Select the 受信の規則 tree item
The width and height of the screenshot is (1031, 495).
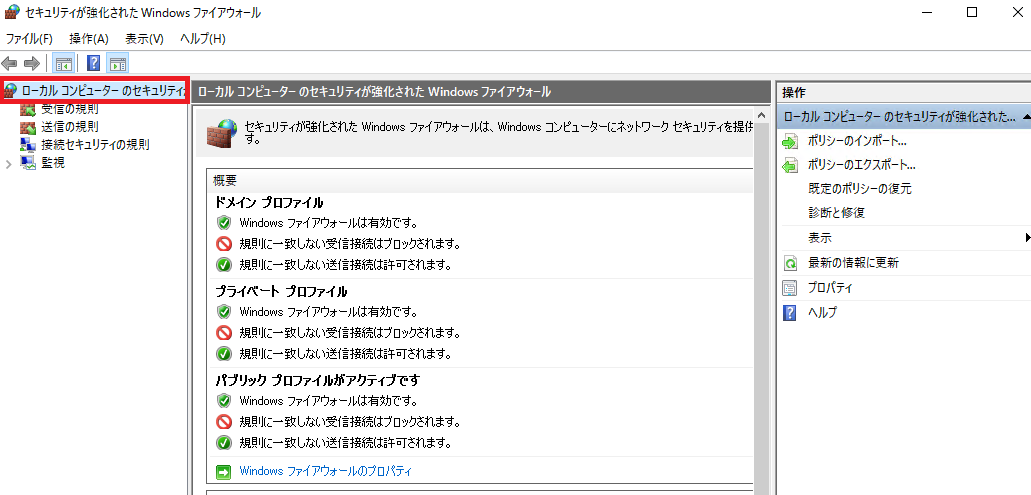pyautogui.click(x=70, y=108)
